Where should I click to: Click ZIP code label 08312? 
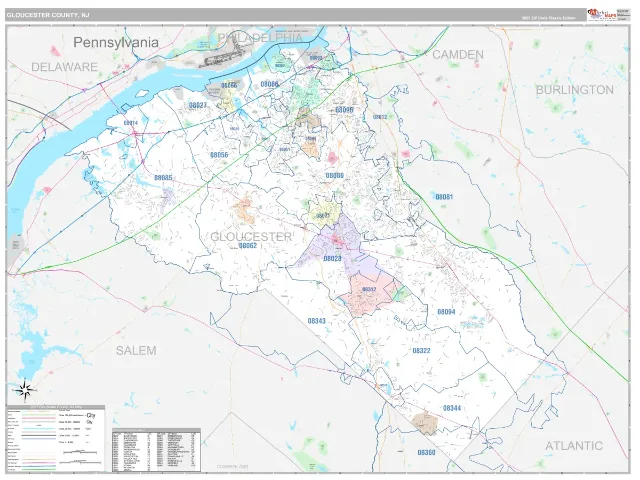click(369, 289)
